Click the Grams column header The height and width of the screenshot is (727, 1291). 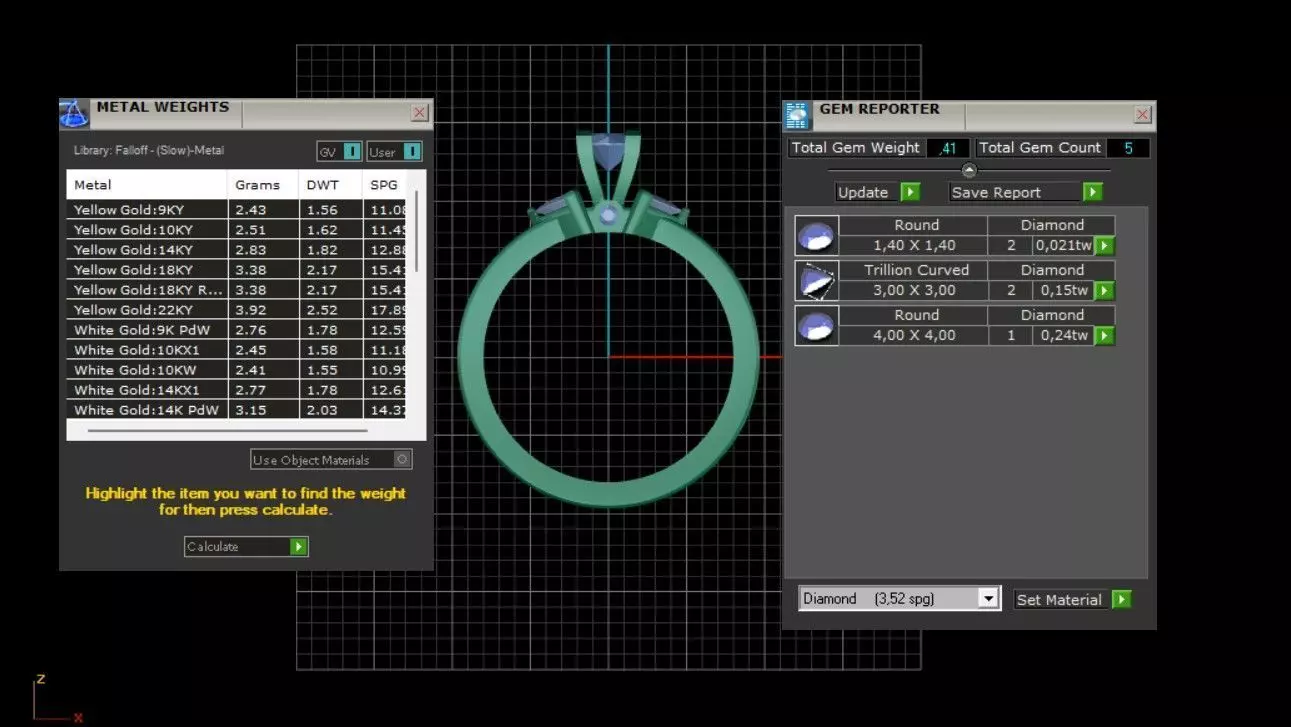click(x=264, y=185)
